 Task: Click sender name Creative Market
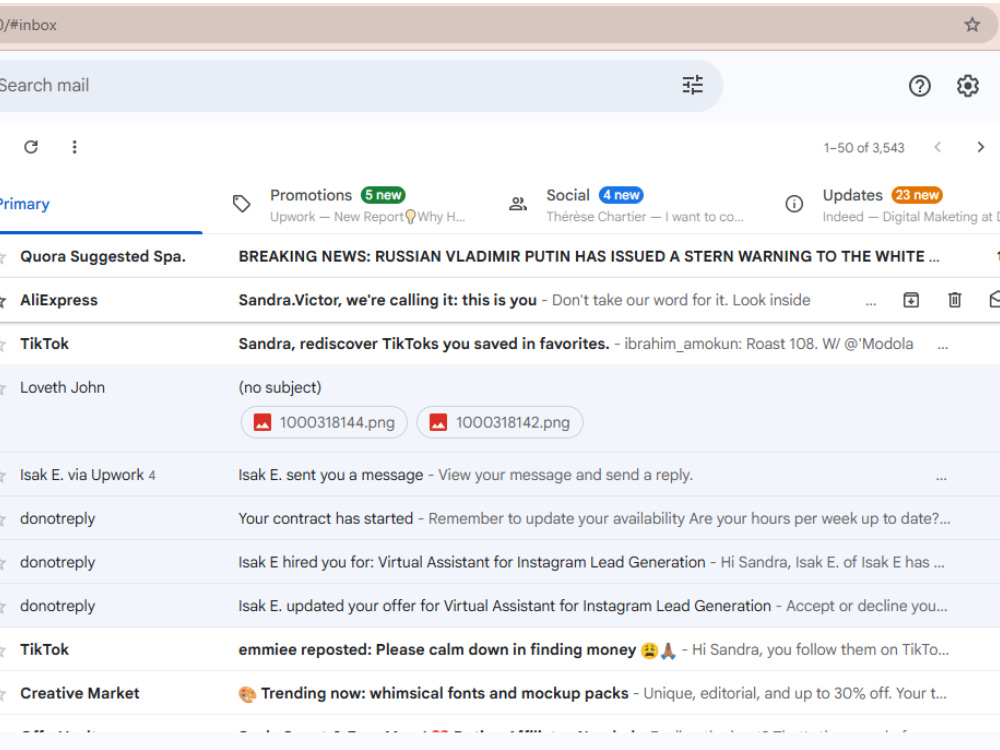click(80, 693)
